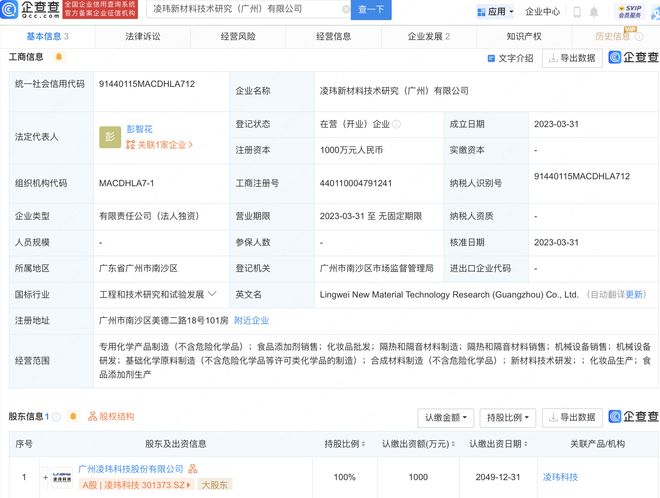
Task: Open 文字介绍 text introduction
Action: click(x=510, y=58)
